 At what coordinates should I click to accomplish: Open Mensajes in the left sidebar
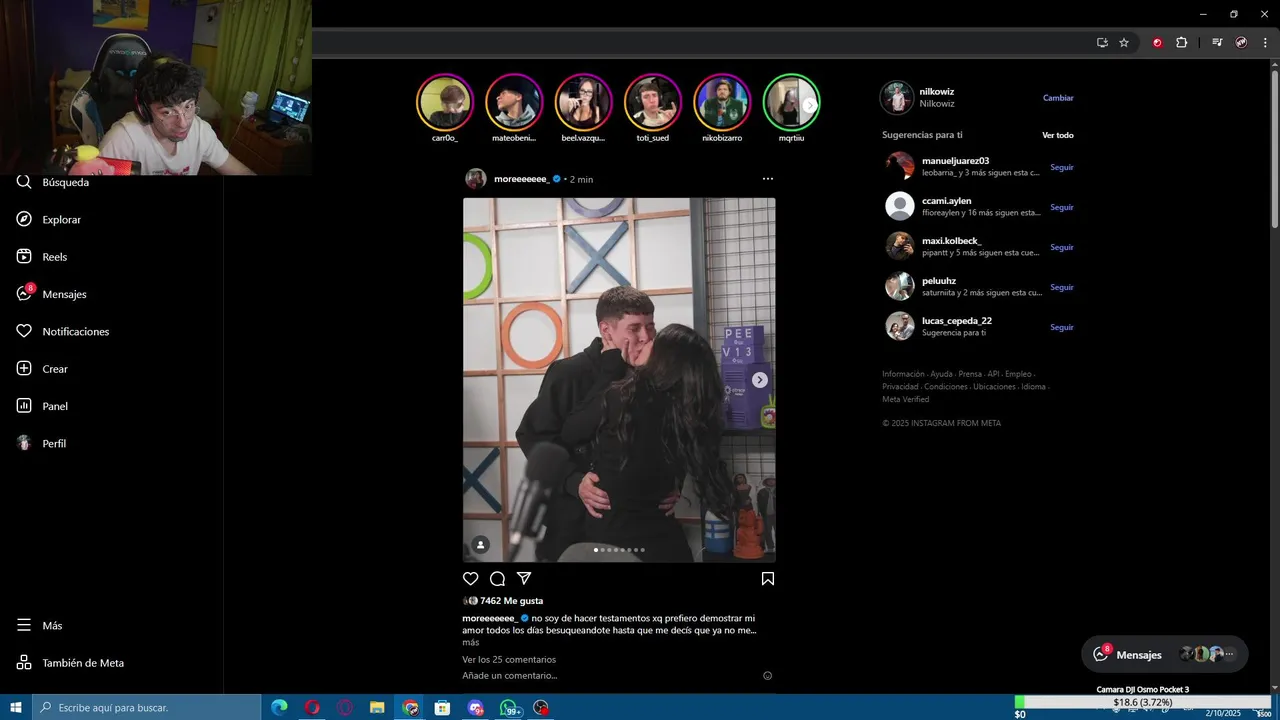click(x=52, y=294)
